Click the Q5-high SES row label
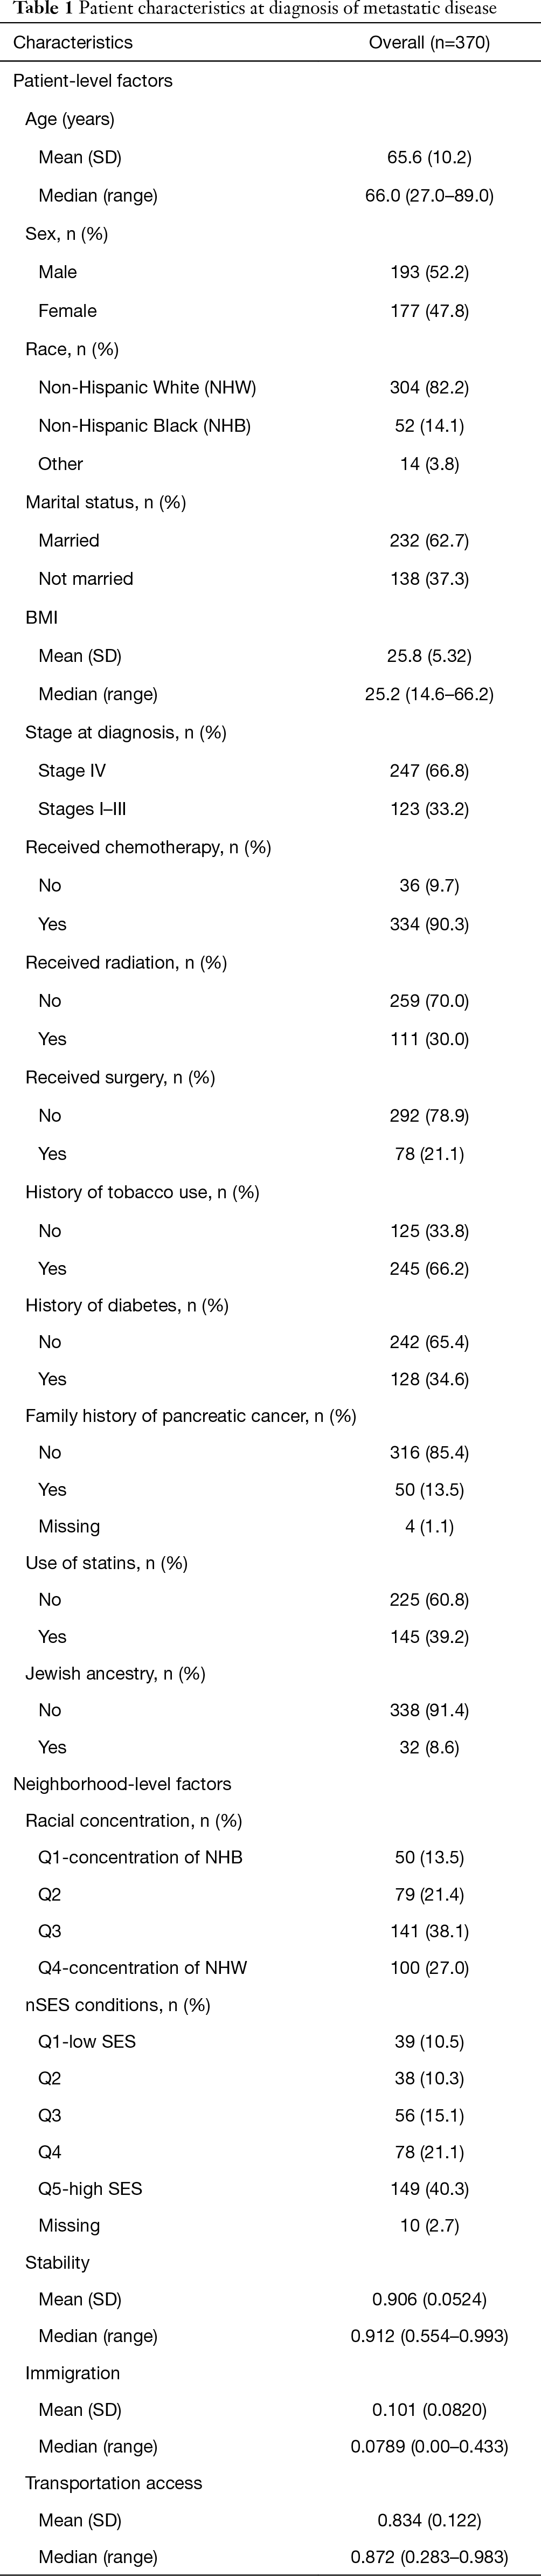This screenshot has height=2576, width=541. (x=90, y=2189)
